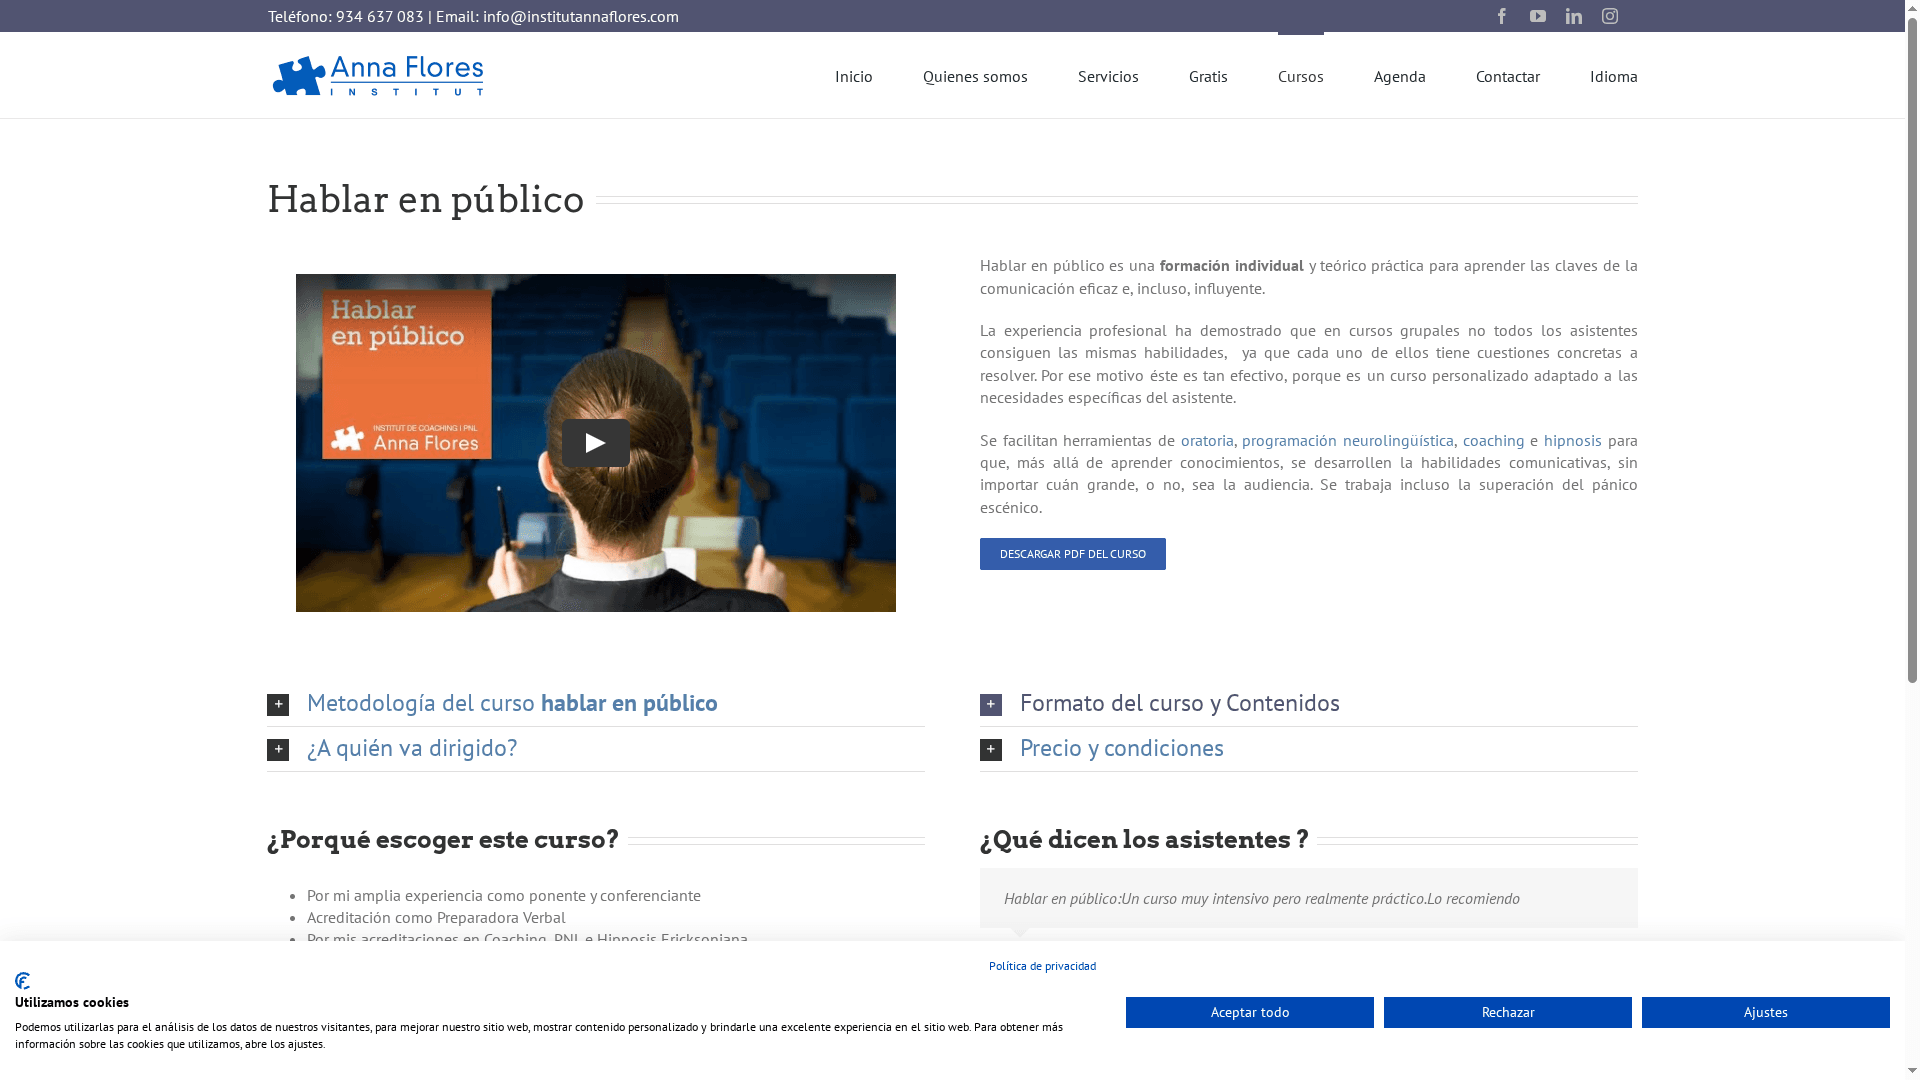Viewport: 1920px width, 1080px height.
Task: Click the cookie consent icon bottom left
Action: coord(24,980)
